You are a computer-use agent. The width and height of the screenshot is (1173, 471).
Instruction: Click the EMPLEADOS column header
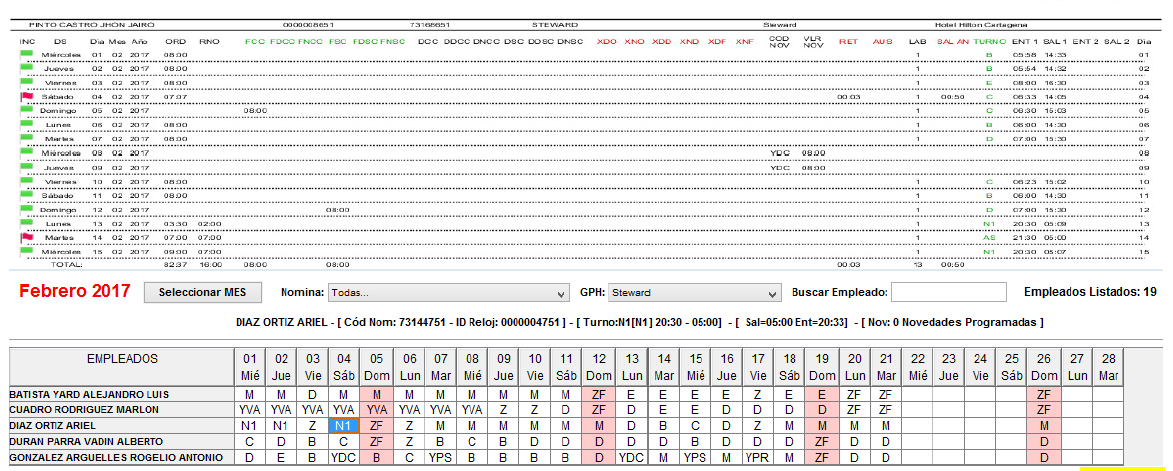121,358
